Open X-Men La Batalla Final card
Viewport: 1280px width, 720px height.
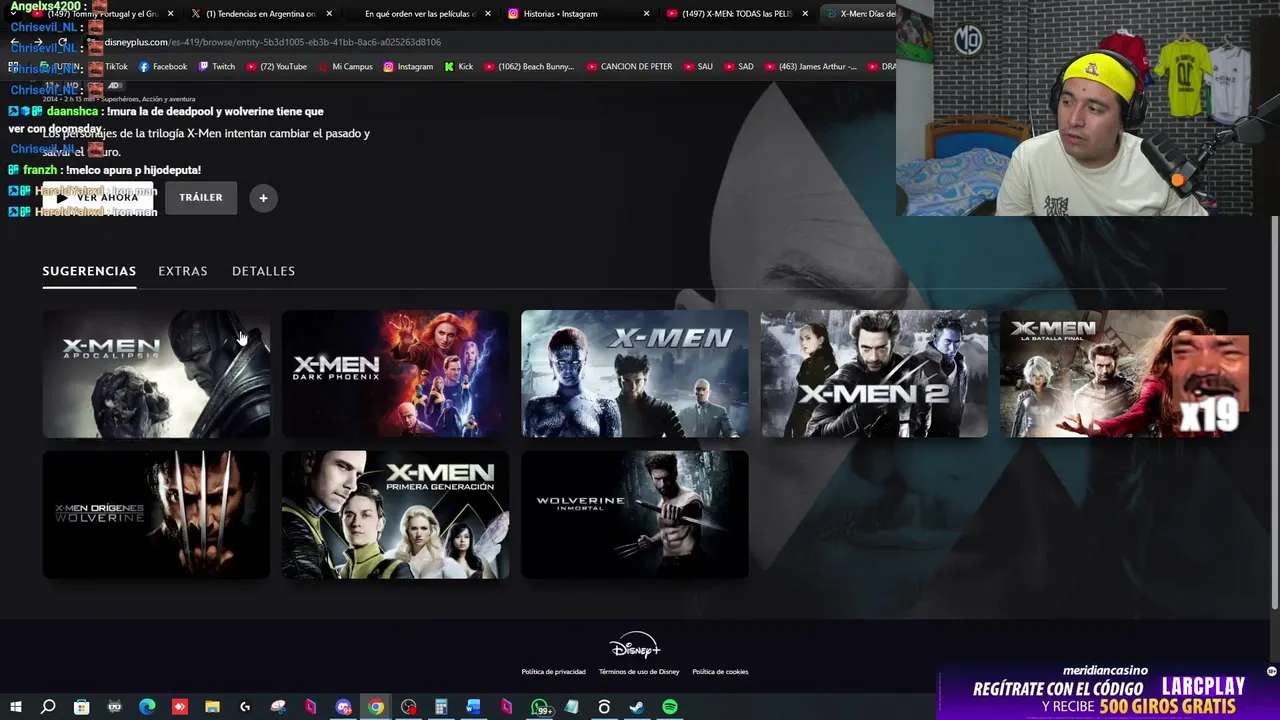click(x=1113, y=374)
